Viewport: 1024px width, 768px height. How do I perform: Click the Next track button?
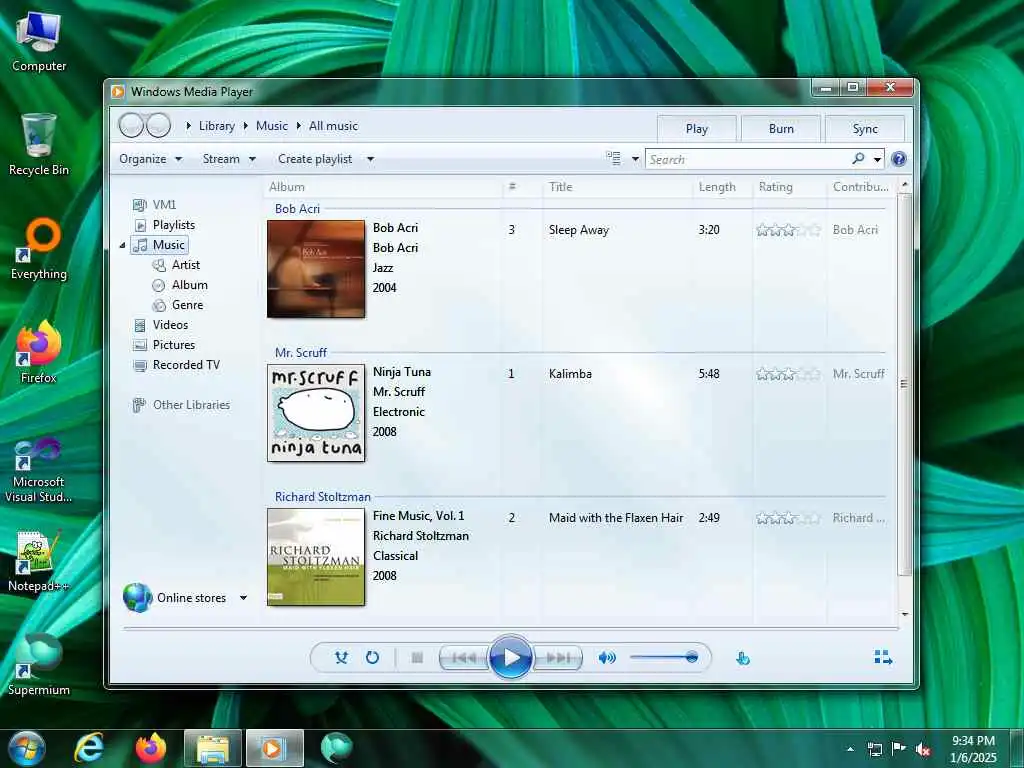click(x=558, y=658)
